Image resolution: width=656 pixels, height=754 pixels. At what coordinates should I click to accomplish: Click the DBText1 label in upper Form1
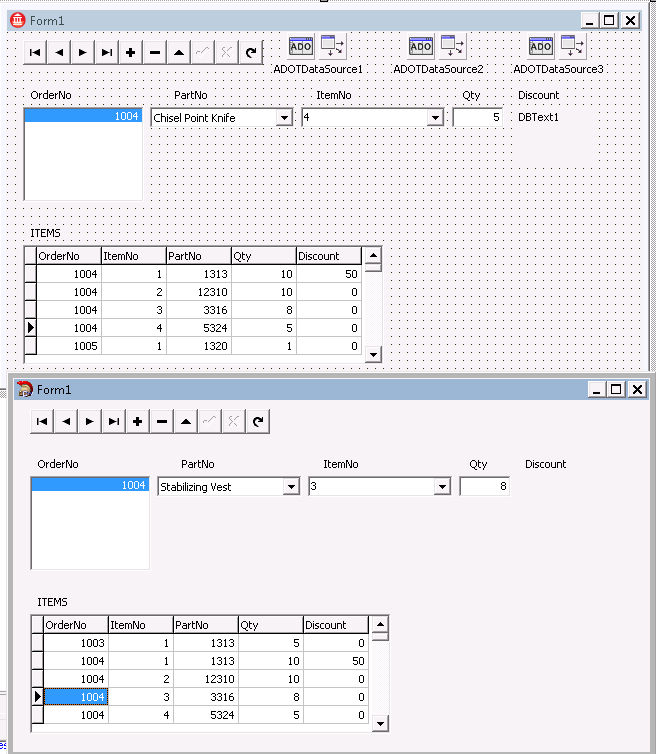pyautogui.click(x=538, y=117)
